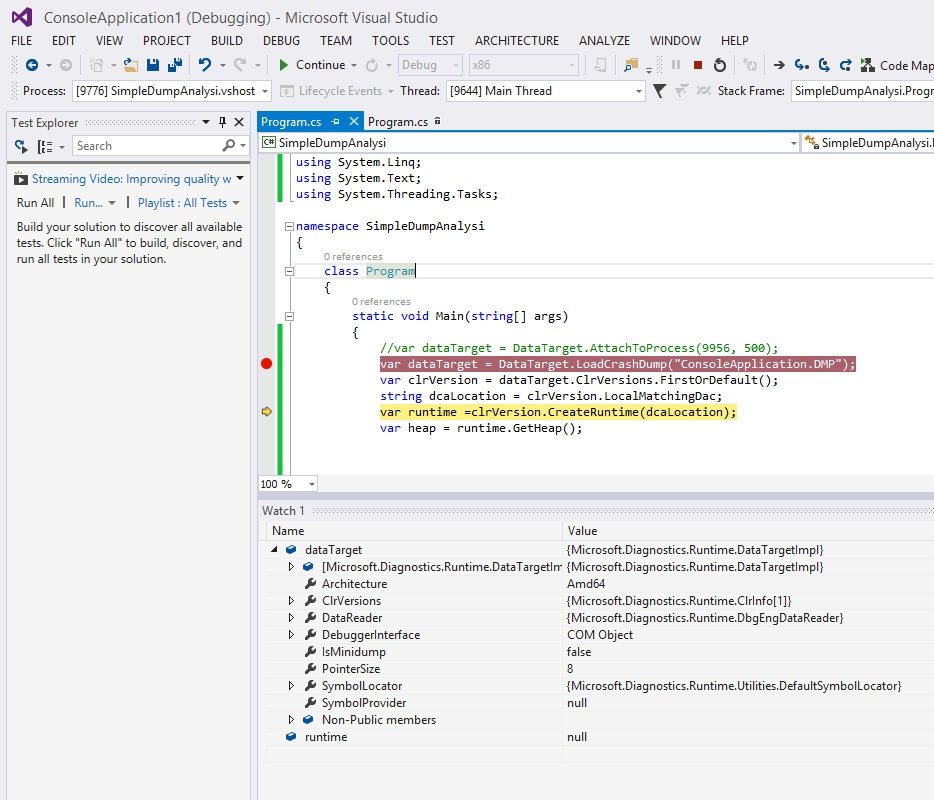The image size is (934, 800).
Task: Click the Save All toolbar icon
Action: coord(175,65)
